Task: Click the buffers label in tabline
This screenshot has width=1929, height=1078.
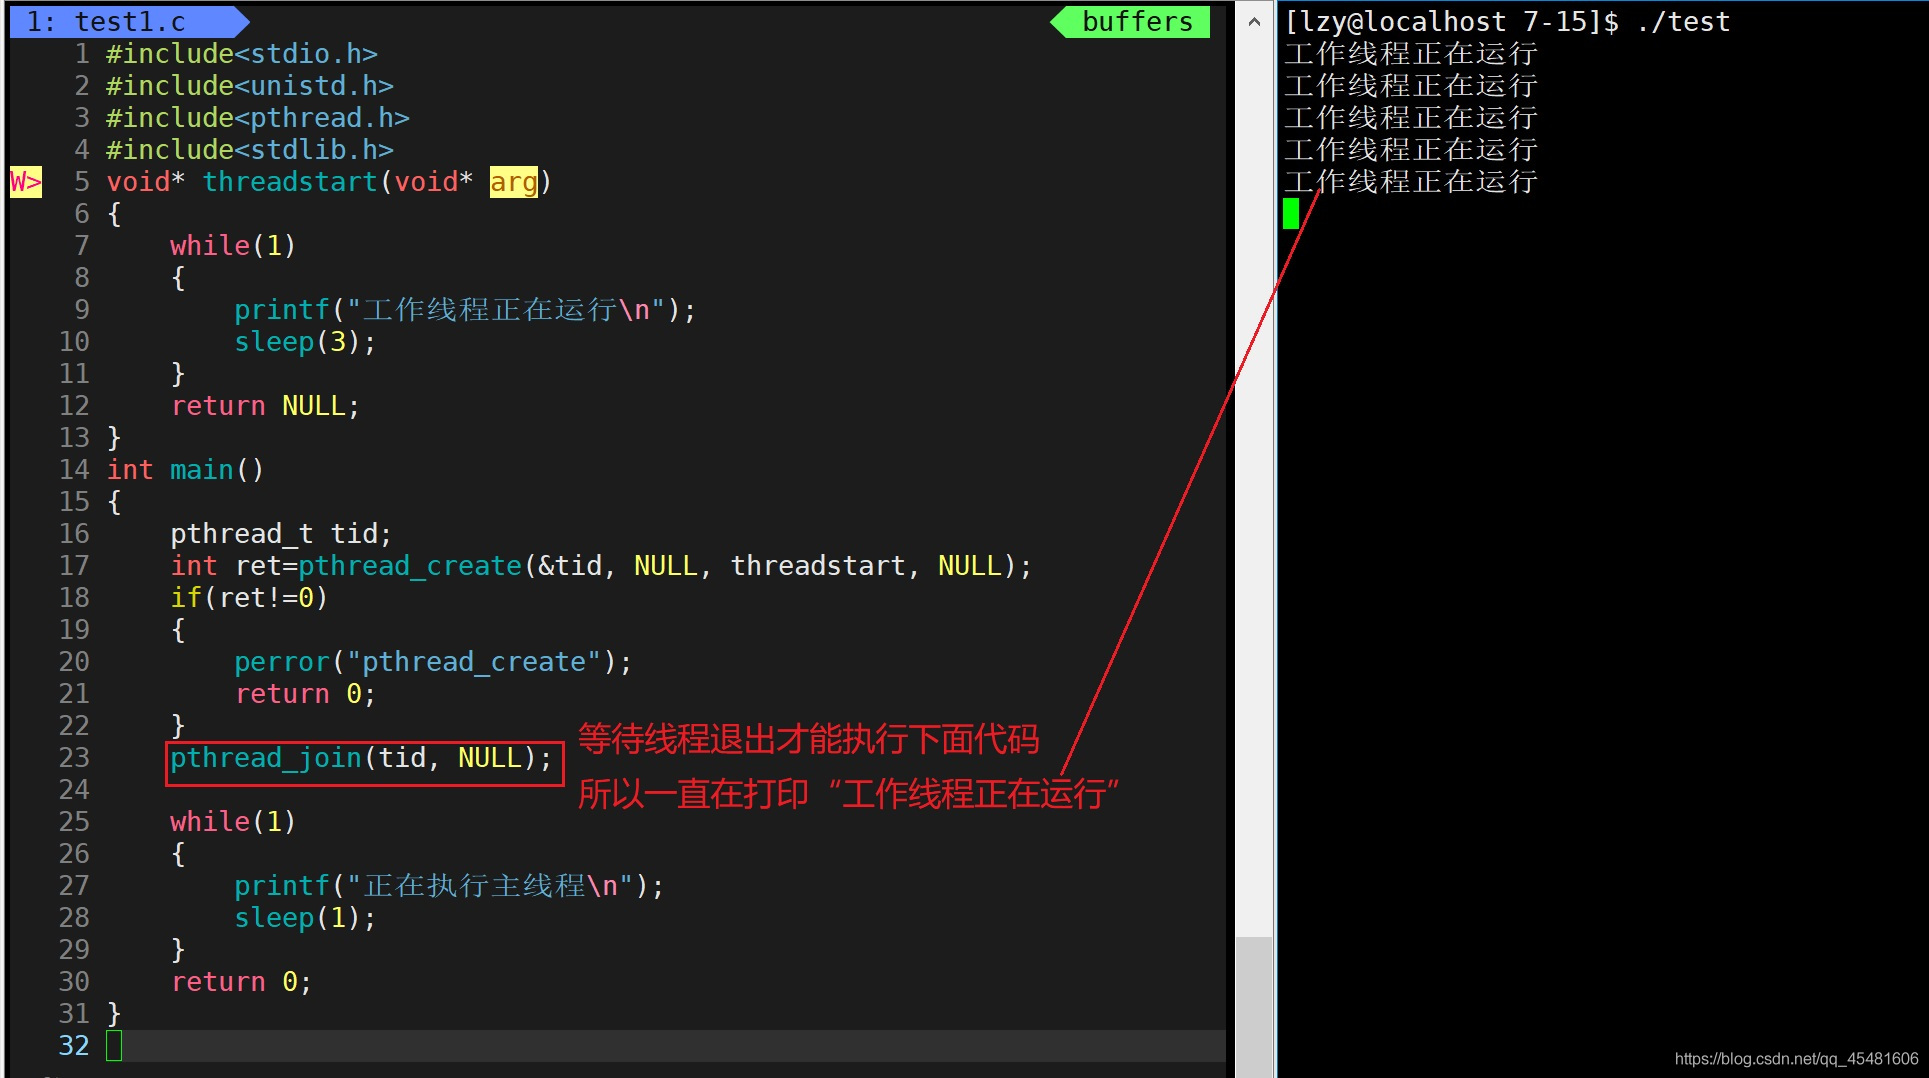Action: pyautogui.click(x=1137, y=21)
